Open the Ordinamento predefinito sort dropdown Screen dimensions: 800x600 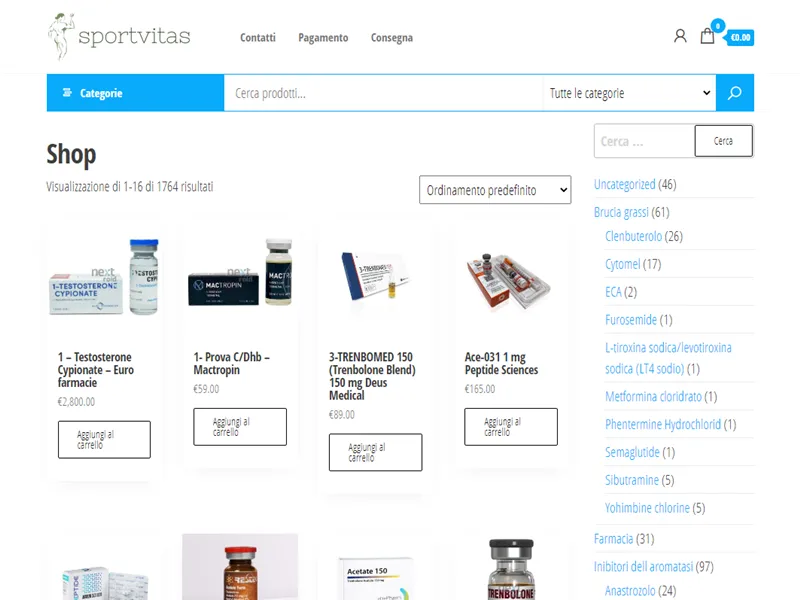pyautogui.click(x=495, y=190)
